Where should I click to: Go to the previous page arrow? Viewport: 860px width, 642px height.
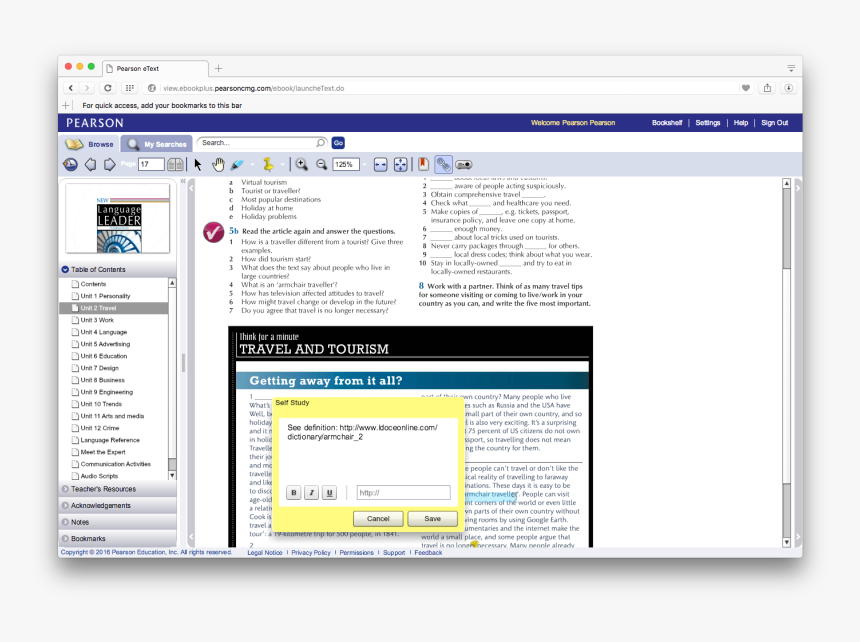click(x=90, y=164)
